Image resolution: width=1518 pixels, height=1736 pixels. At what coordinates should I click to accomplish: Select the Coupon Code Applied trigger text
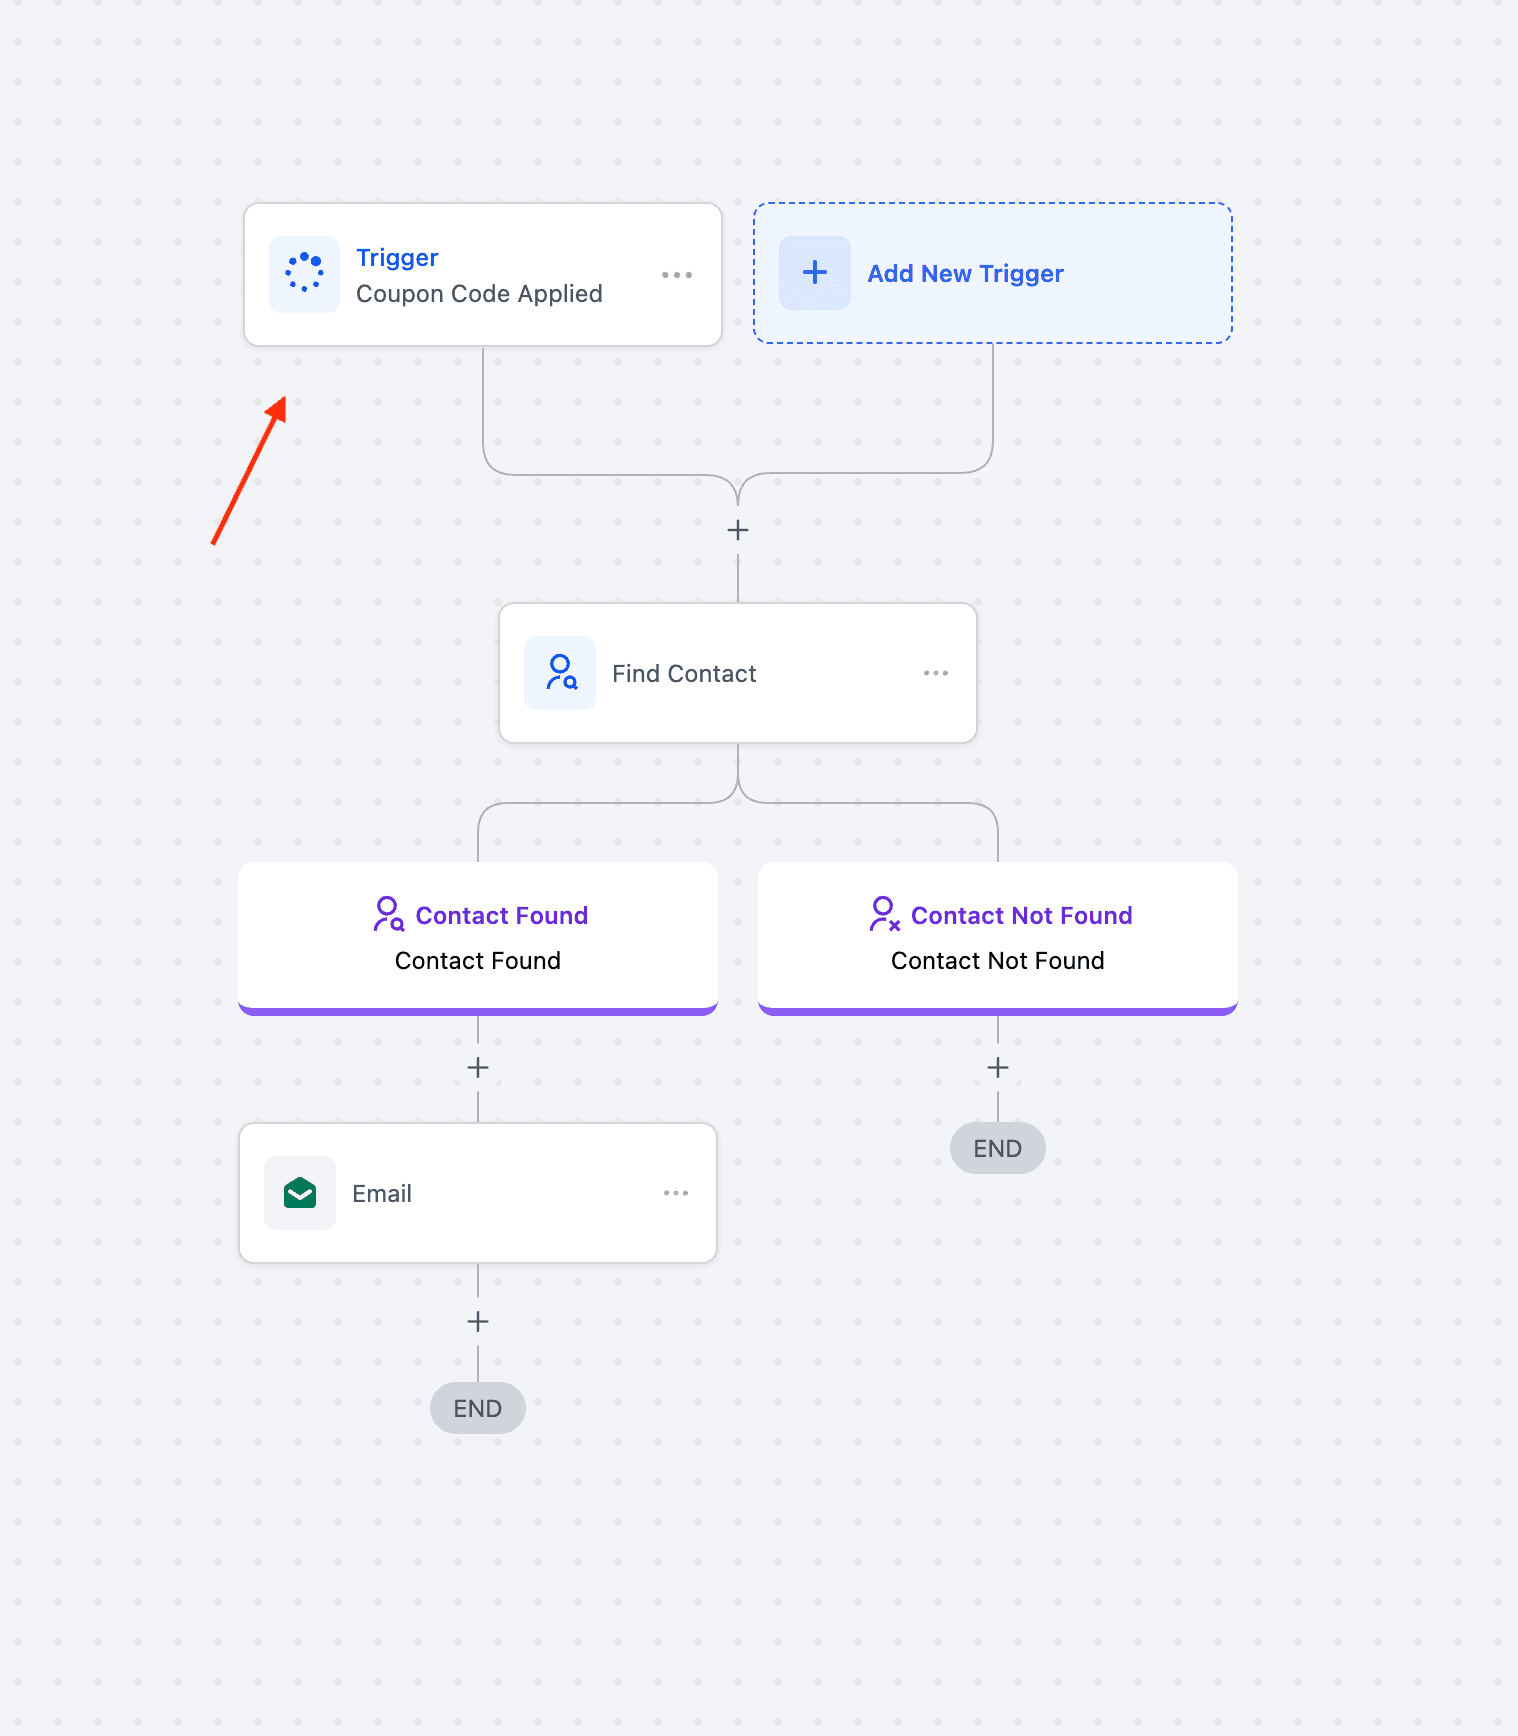tap(479, 294)
